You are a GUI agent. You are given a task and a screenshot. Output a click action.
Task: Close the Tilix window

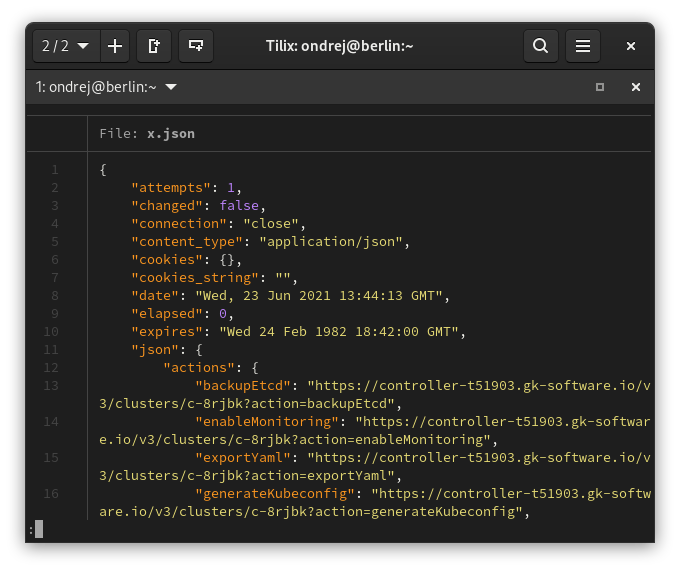[x=631, y=46]
